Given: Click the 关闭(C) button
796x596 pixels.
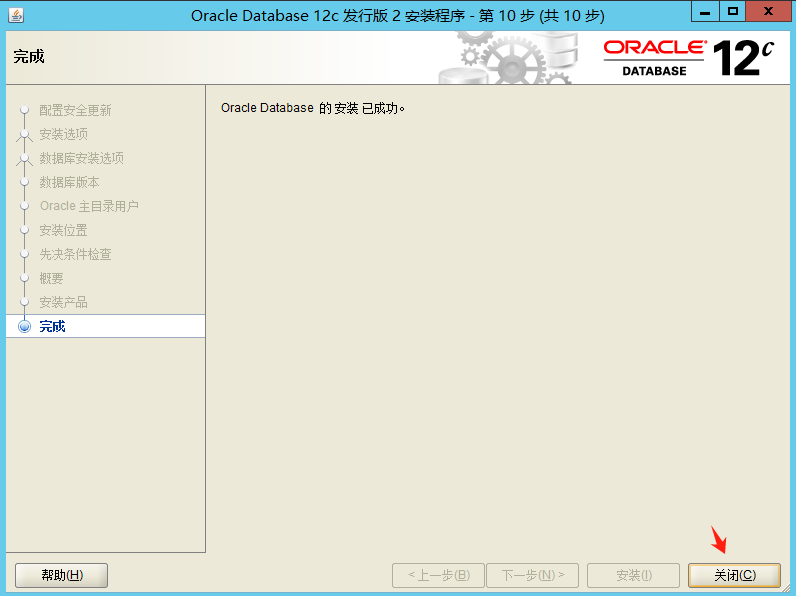Looking at the screenshot, I should tap(734, 575).
